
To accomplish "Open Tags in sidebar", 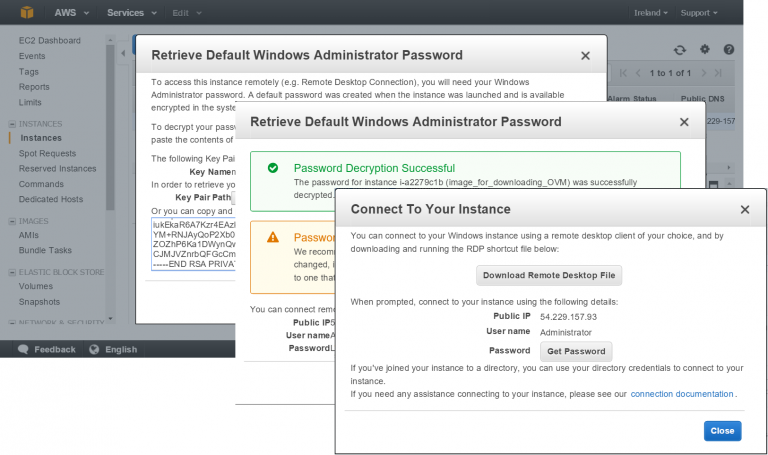I will tap(28, 72).
